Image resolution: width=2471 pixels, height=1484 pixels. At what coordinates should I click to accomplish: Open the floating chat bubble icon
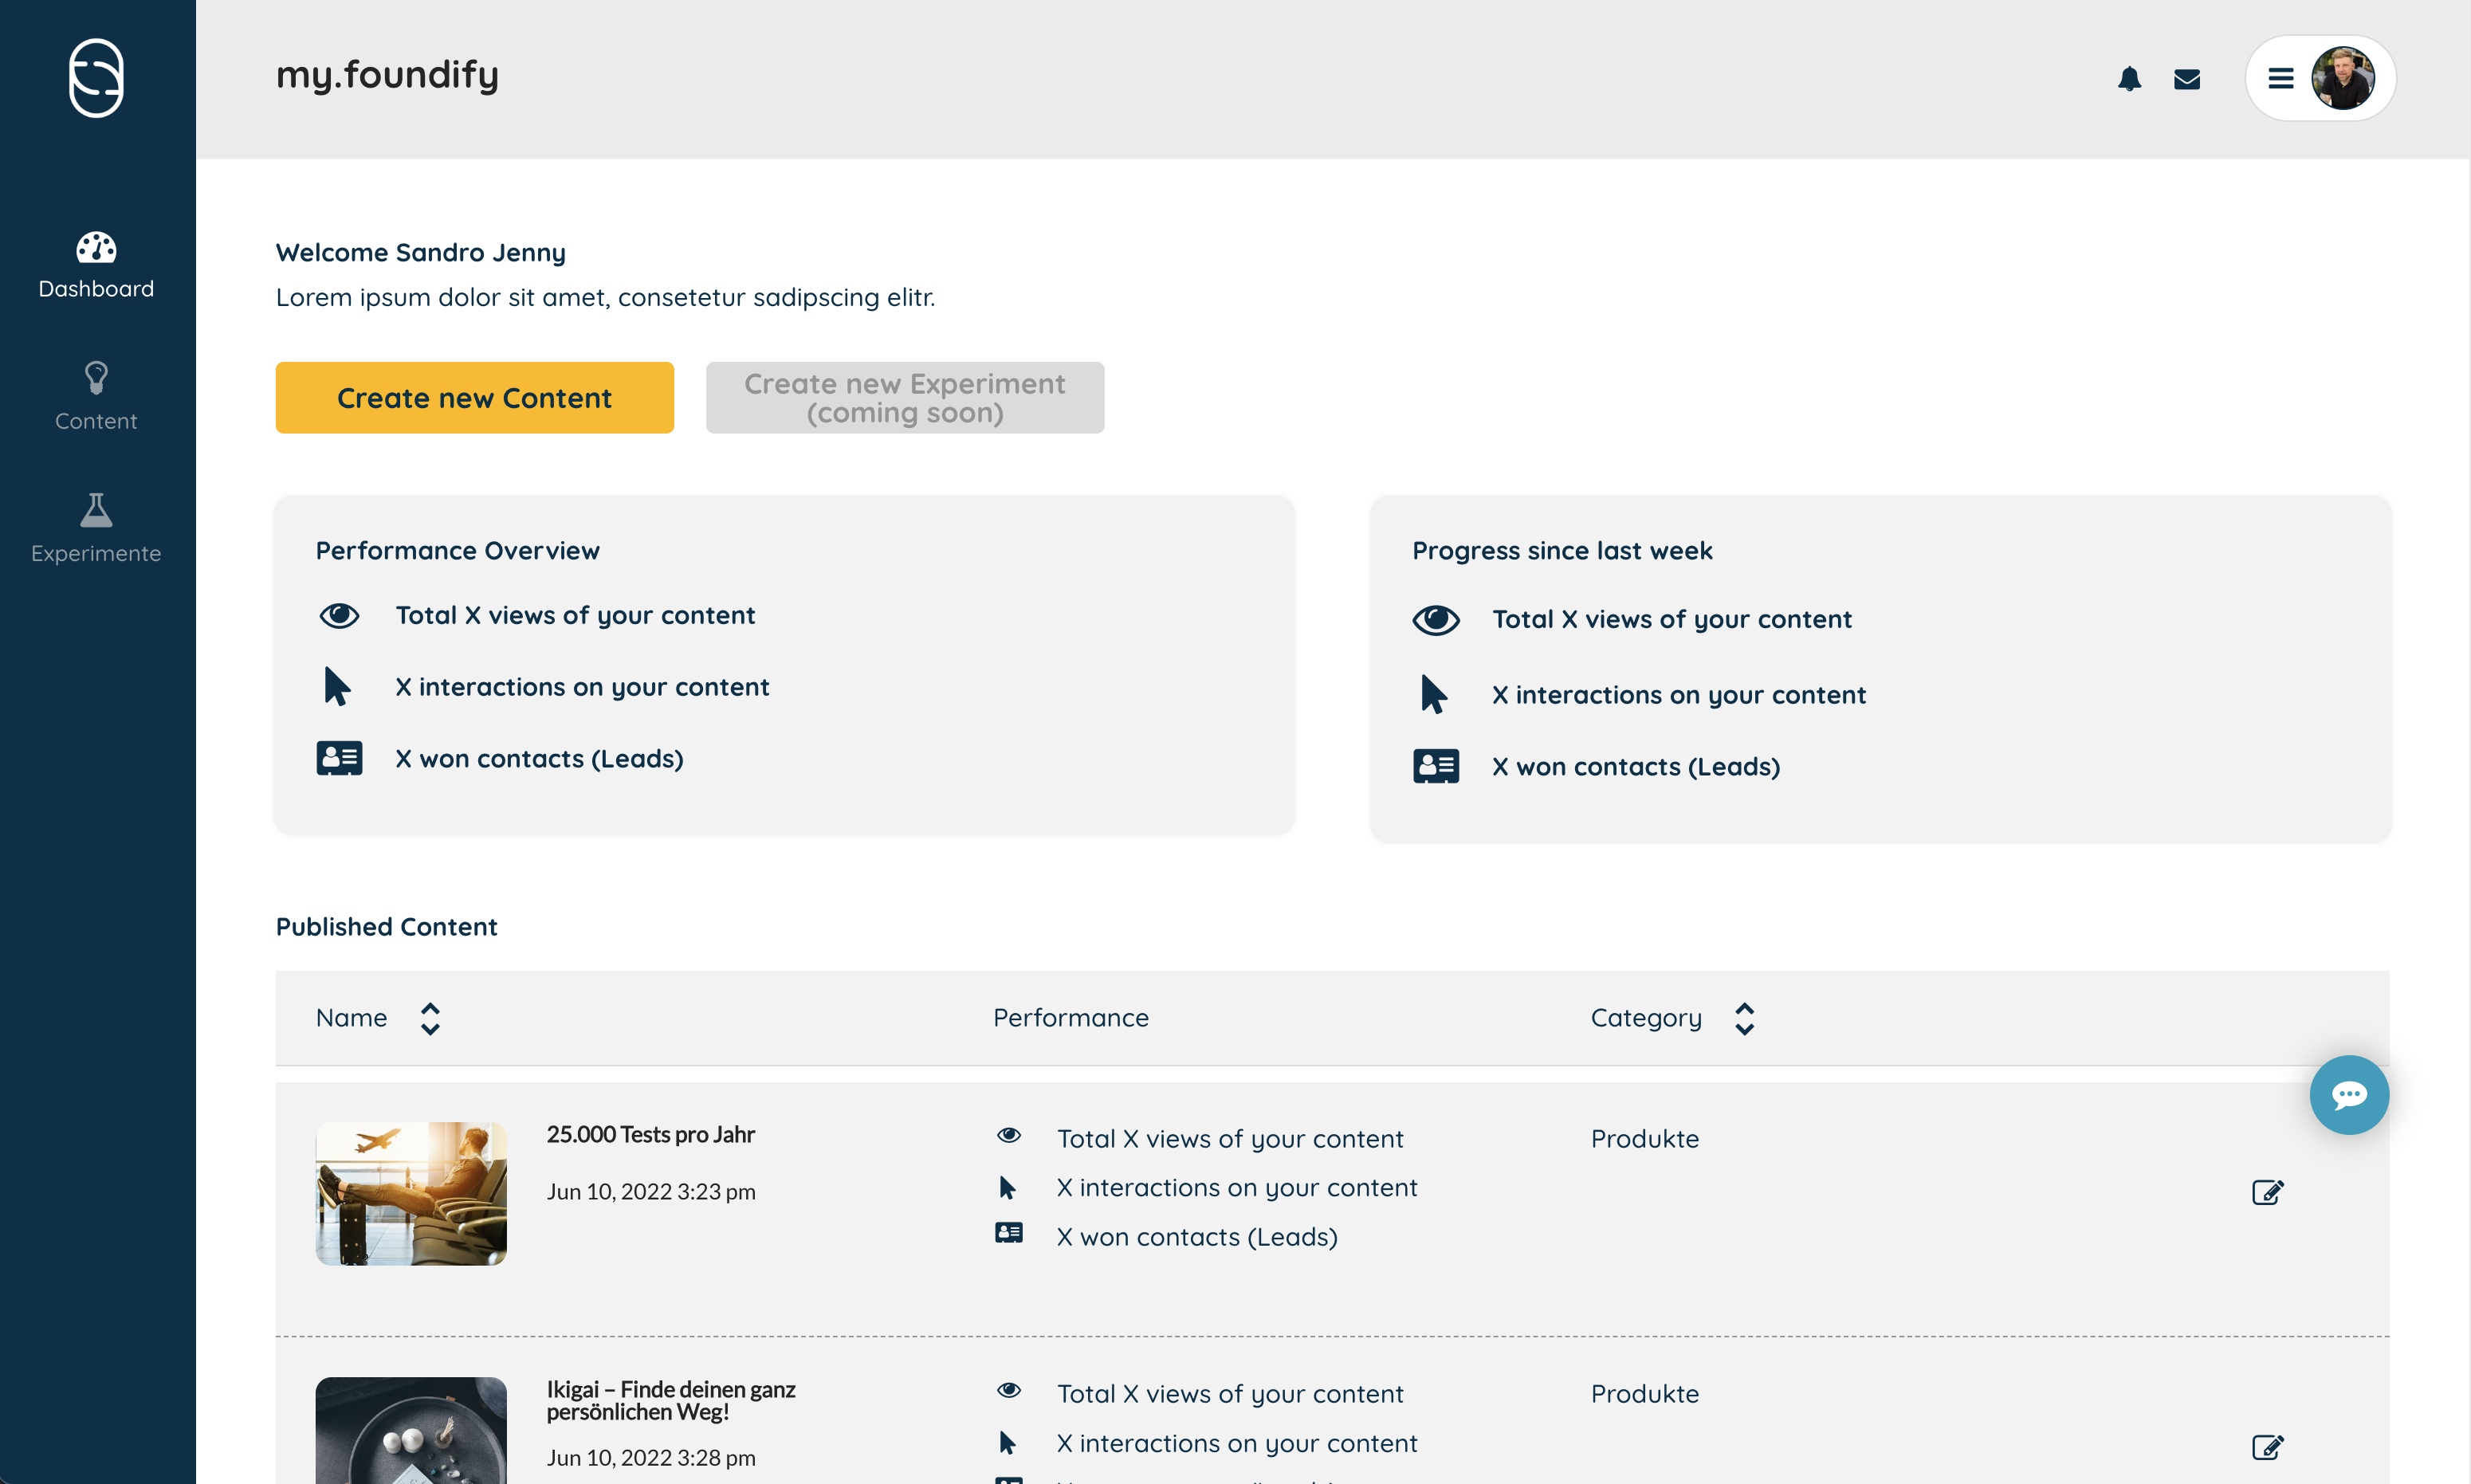2349,1094
